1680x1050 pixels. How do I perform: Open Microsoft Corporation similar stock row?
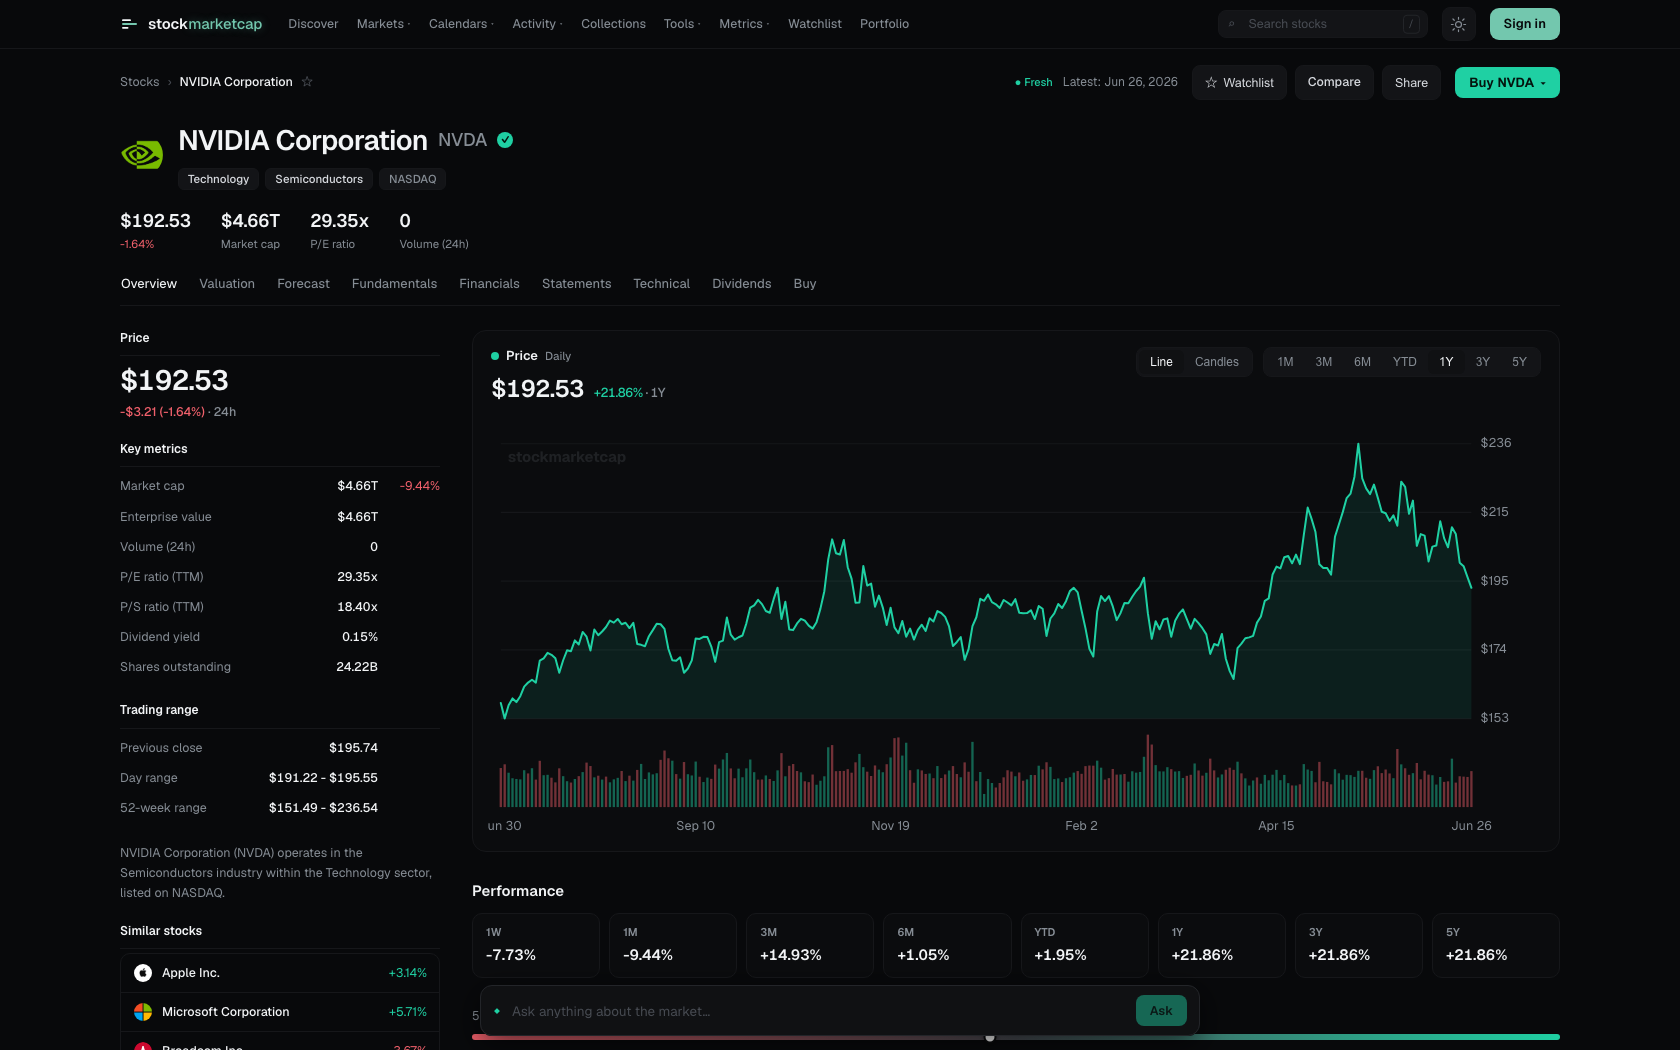[x=280, y=1012]
